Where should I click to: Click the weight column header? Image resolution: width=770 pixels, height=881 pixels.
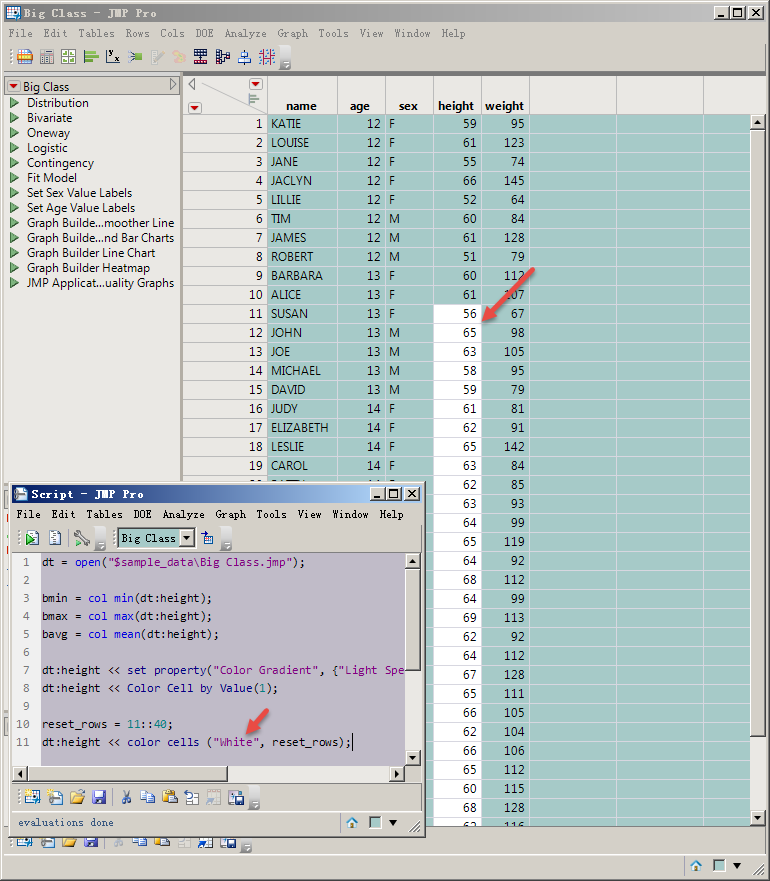(x=504, y=106)
